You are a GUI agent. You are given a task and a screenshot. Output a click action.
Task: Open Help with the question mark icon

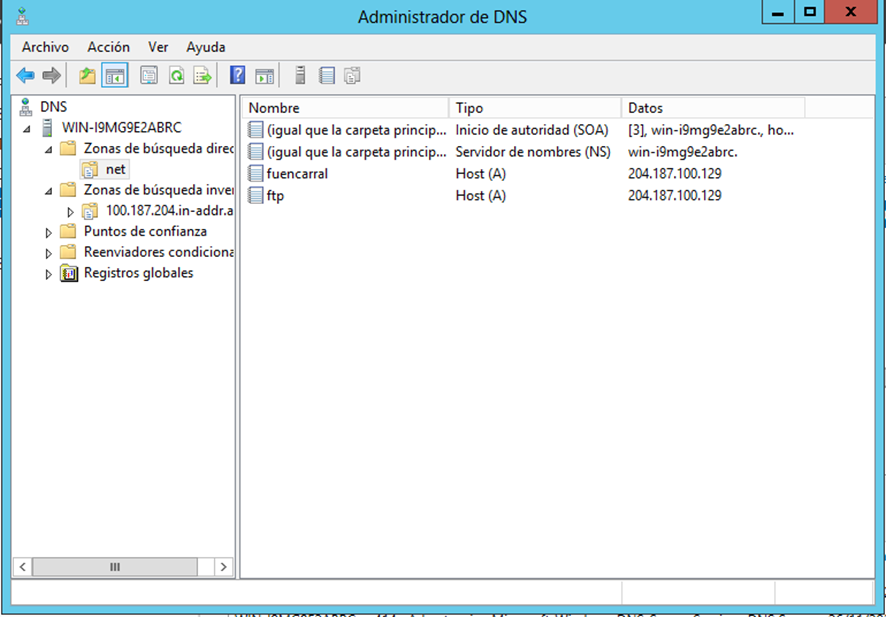pos(238,75)
